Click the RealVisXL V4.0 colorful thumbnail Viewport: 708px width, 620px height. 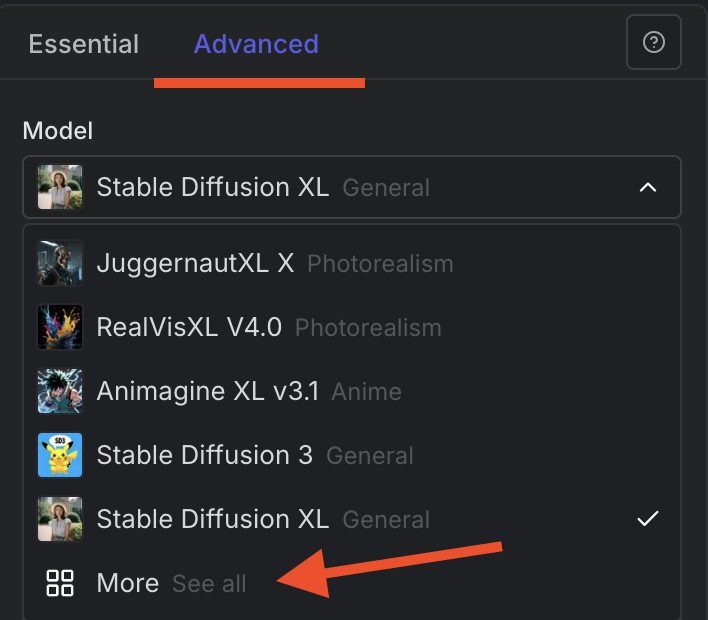click(x=60, y=327)
